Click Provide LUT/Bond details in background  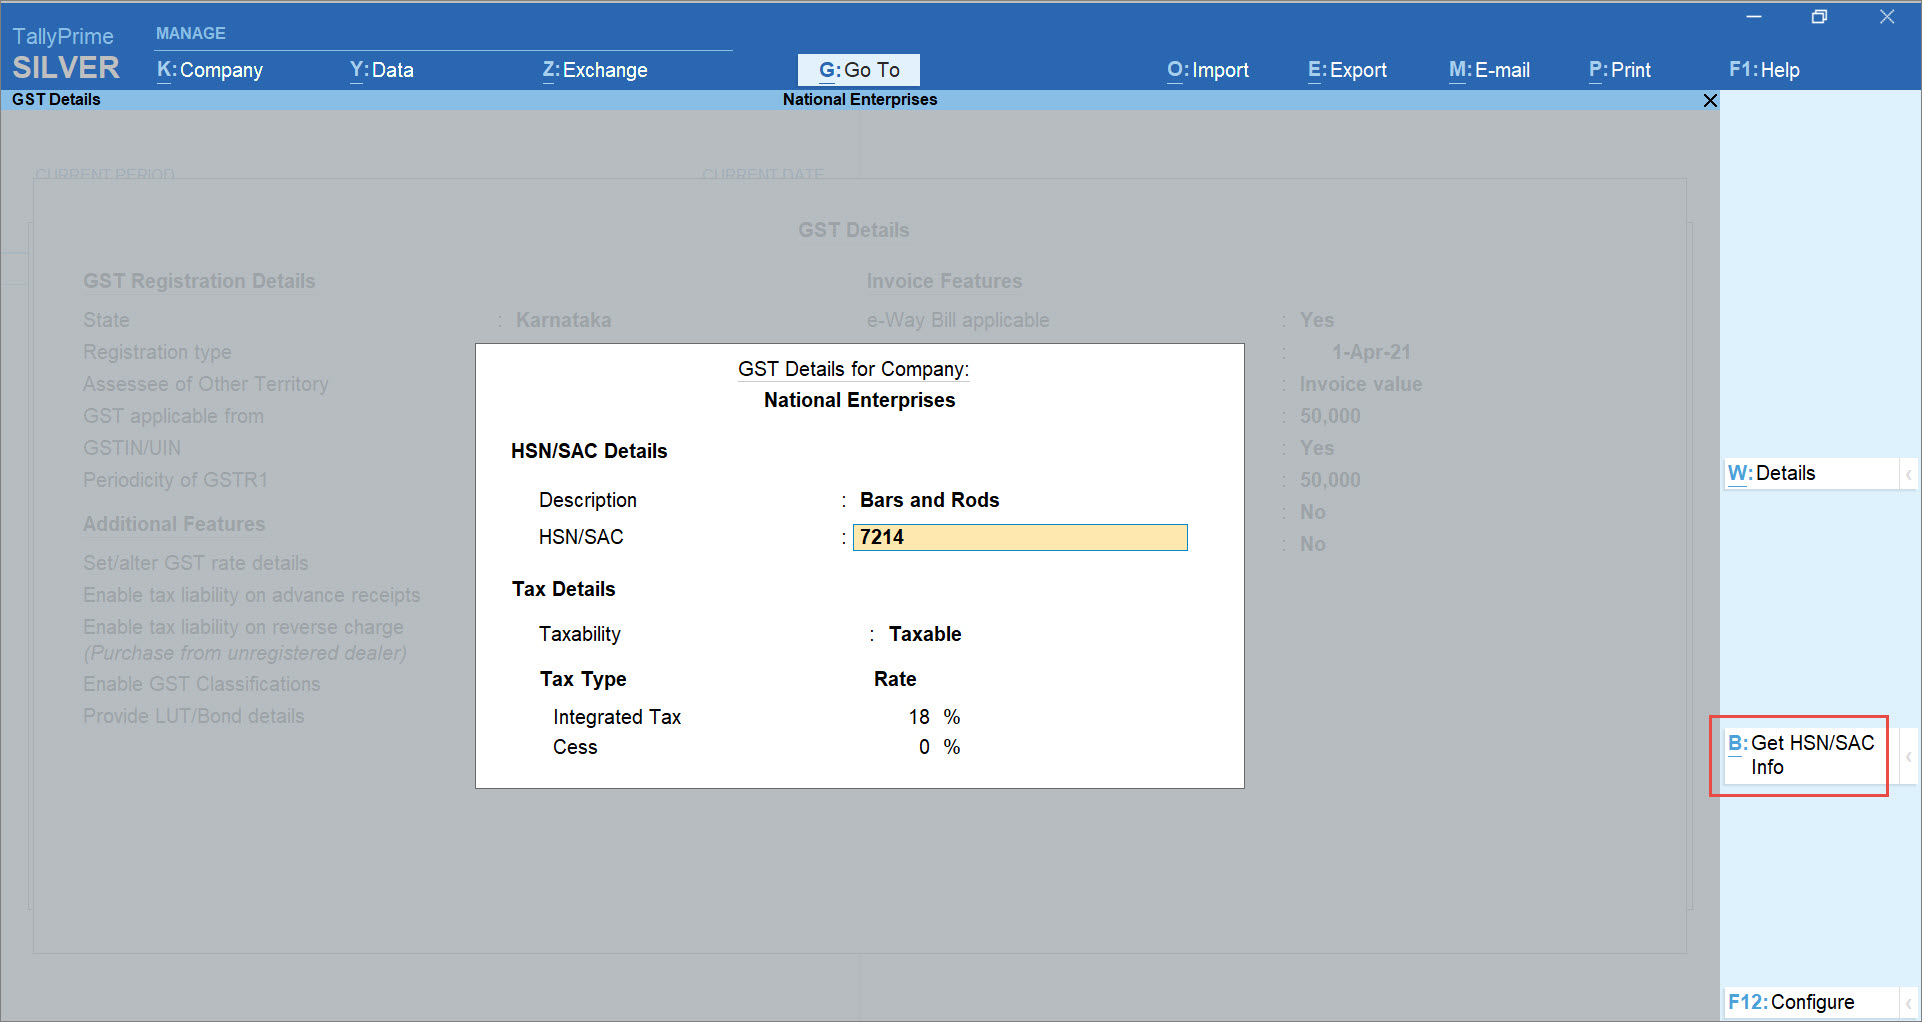point(194,716)
